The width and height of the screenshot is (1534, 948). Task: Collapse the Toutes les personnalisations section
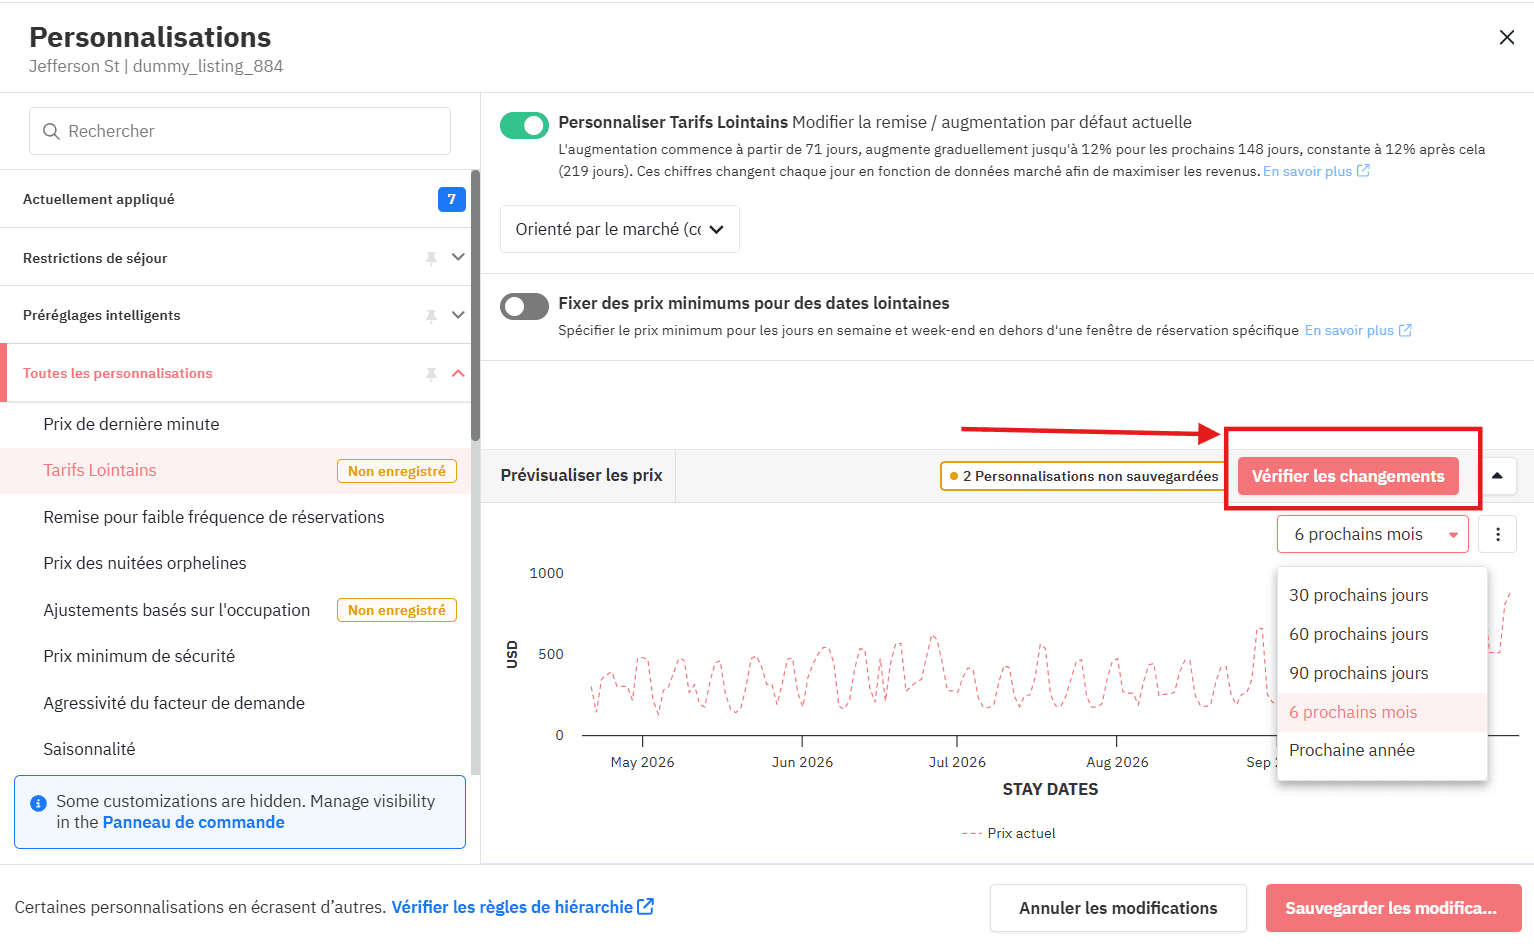(x=458, y=373)
